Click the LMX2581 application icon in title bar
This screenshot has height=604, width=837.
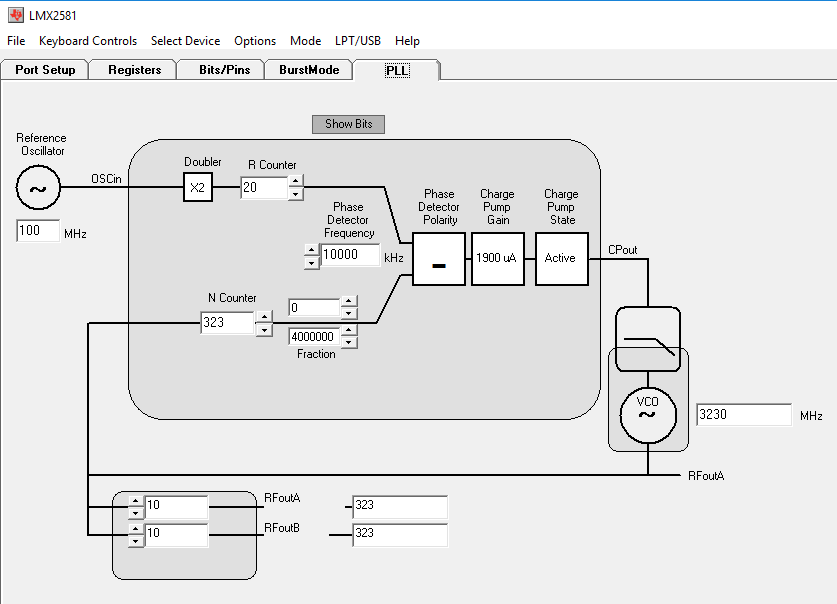click(x=15, y=15)
